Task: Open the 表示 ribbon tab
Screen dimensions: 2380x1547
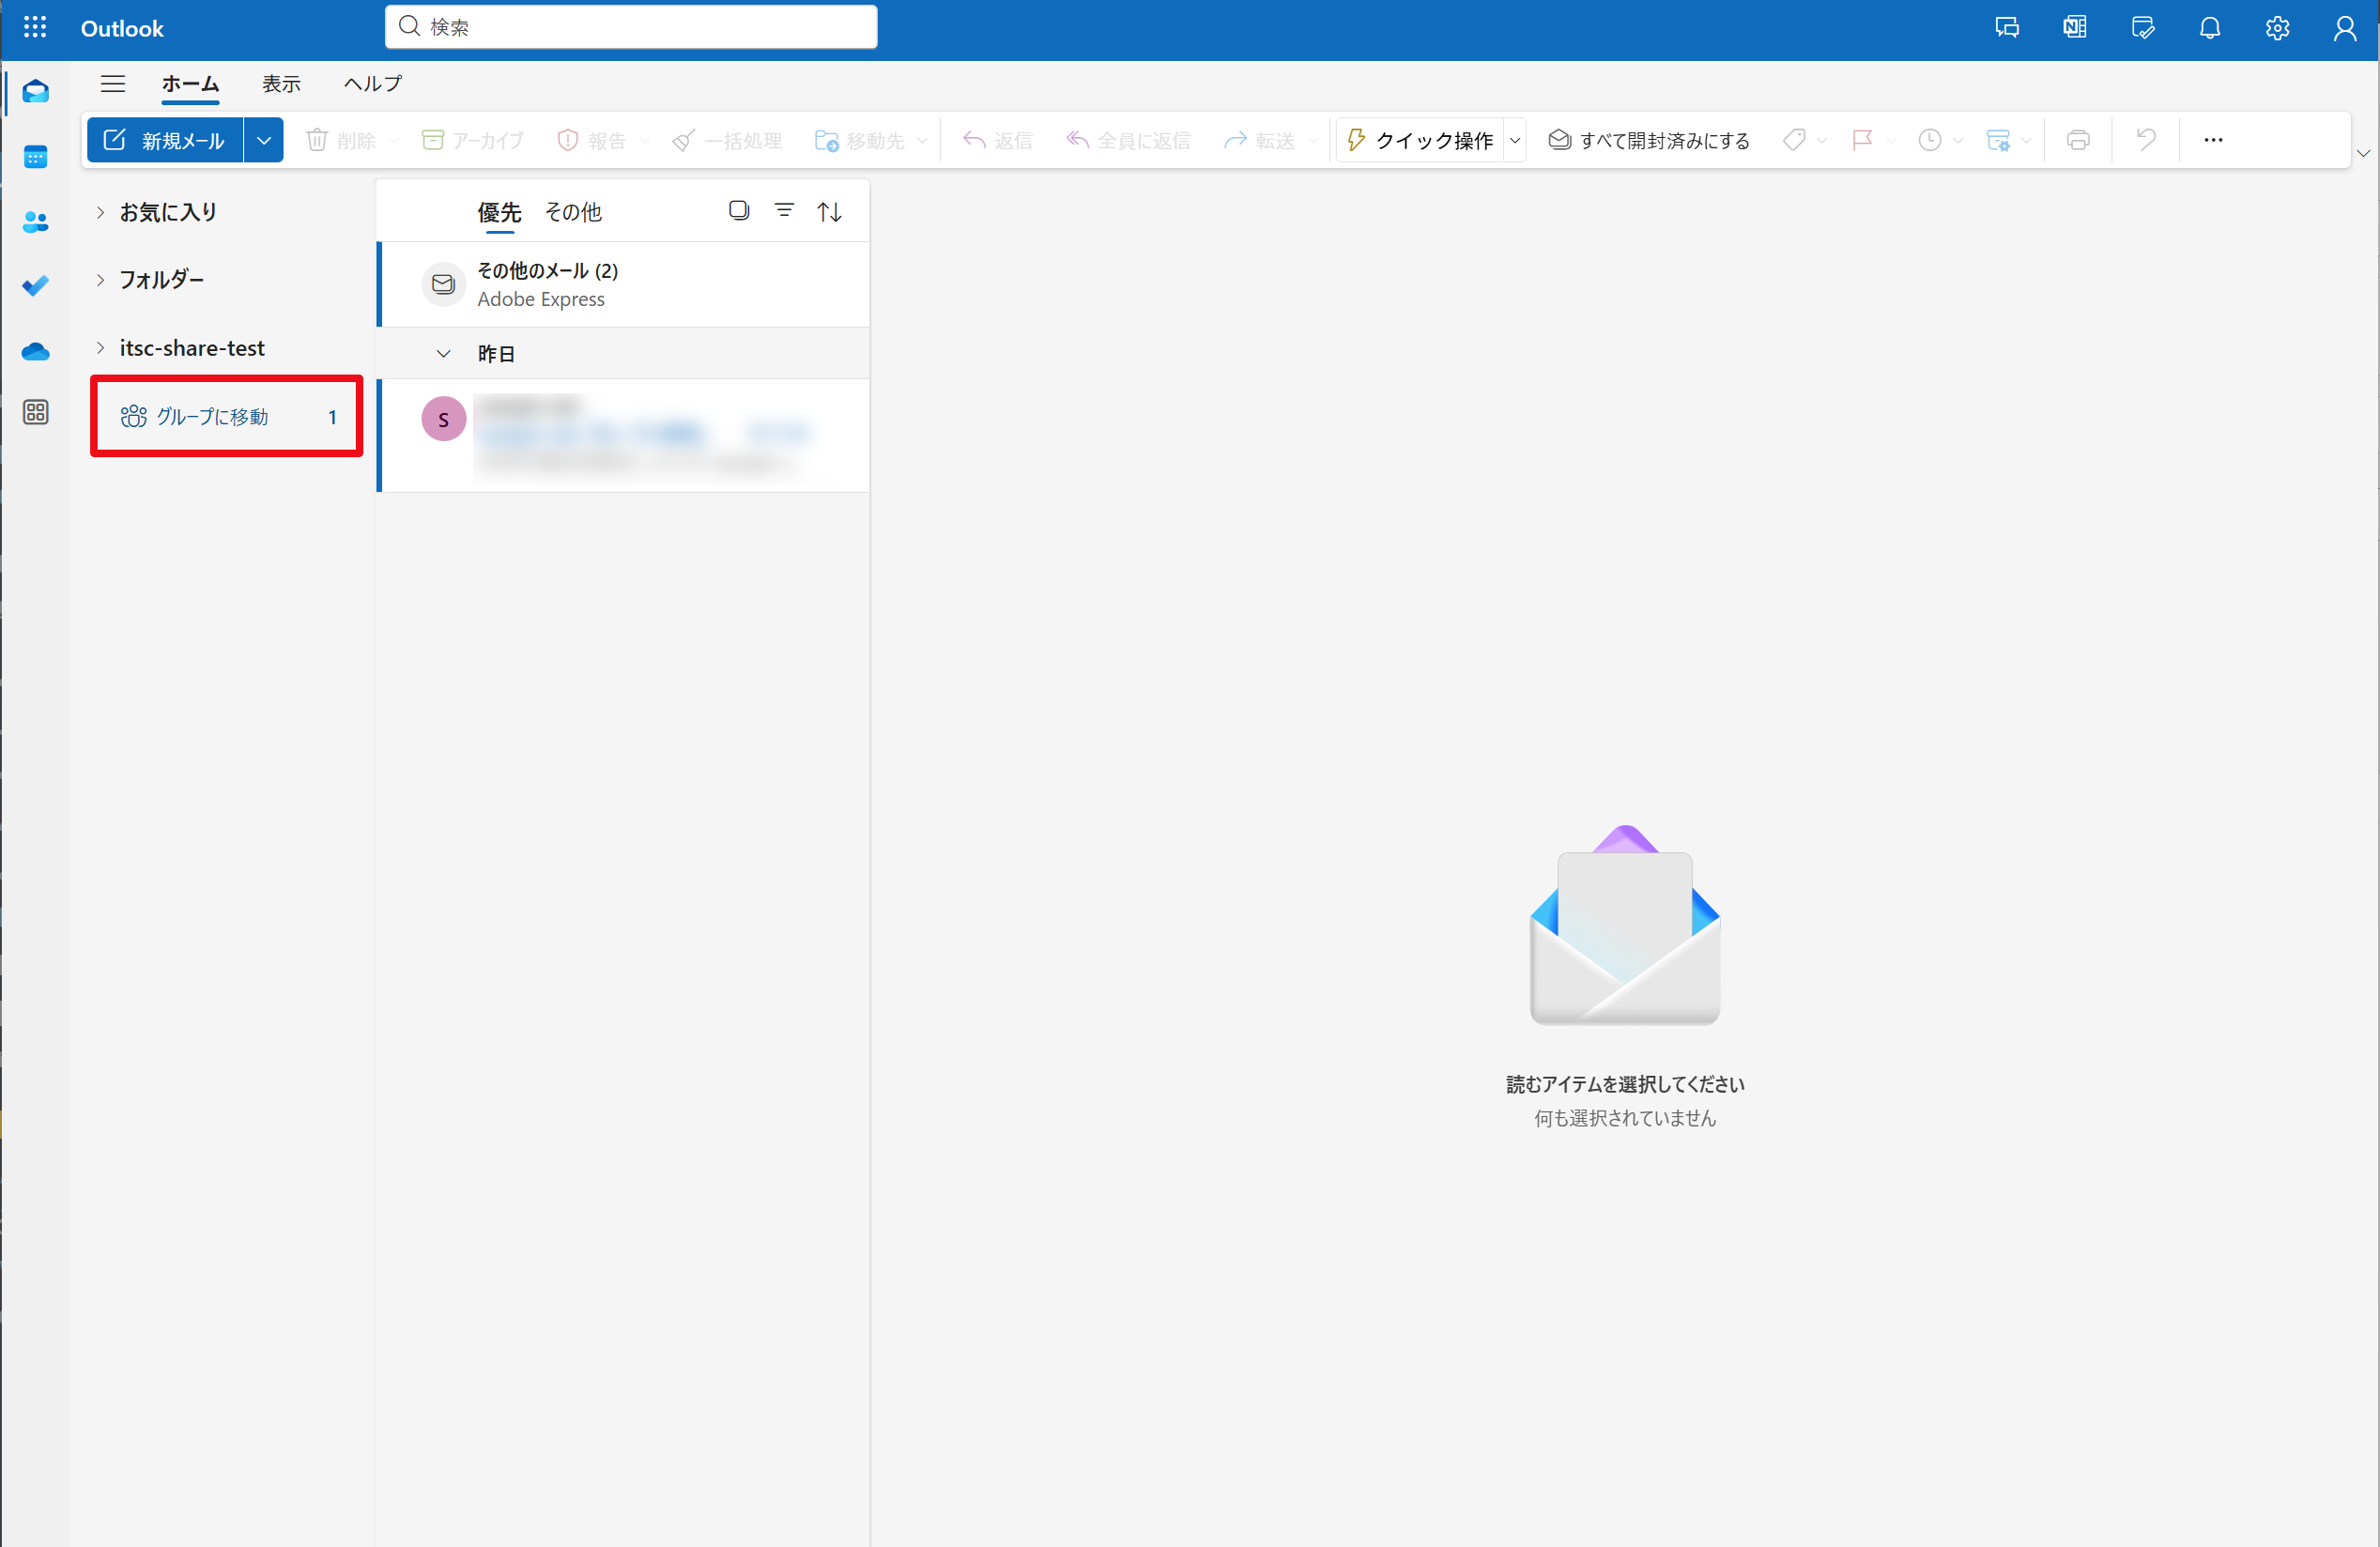Action: pyautogui.click(x=281, y=84)
